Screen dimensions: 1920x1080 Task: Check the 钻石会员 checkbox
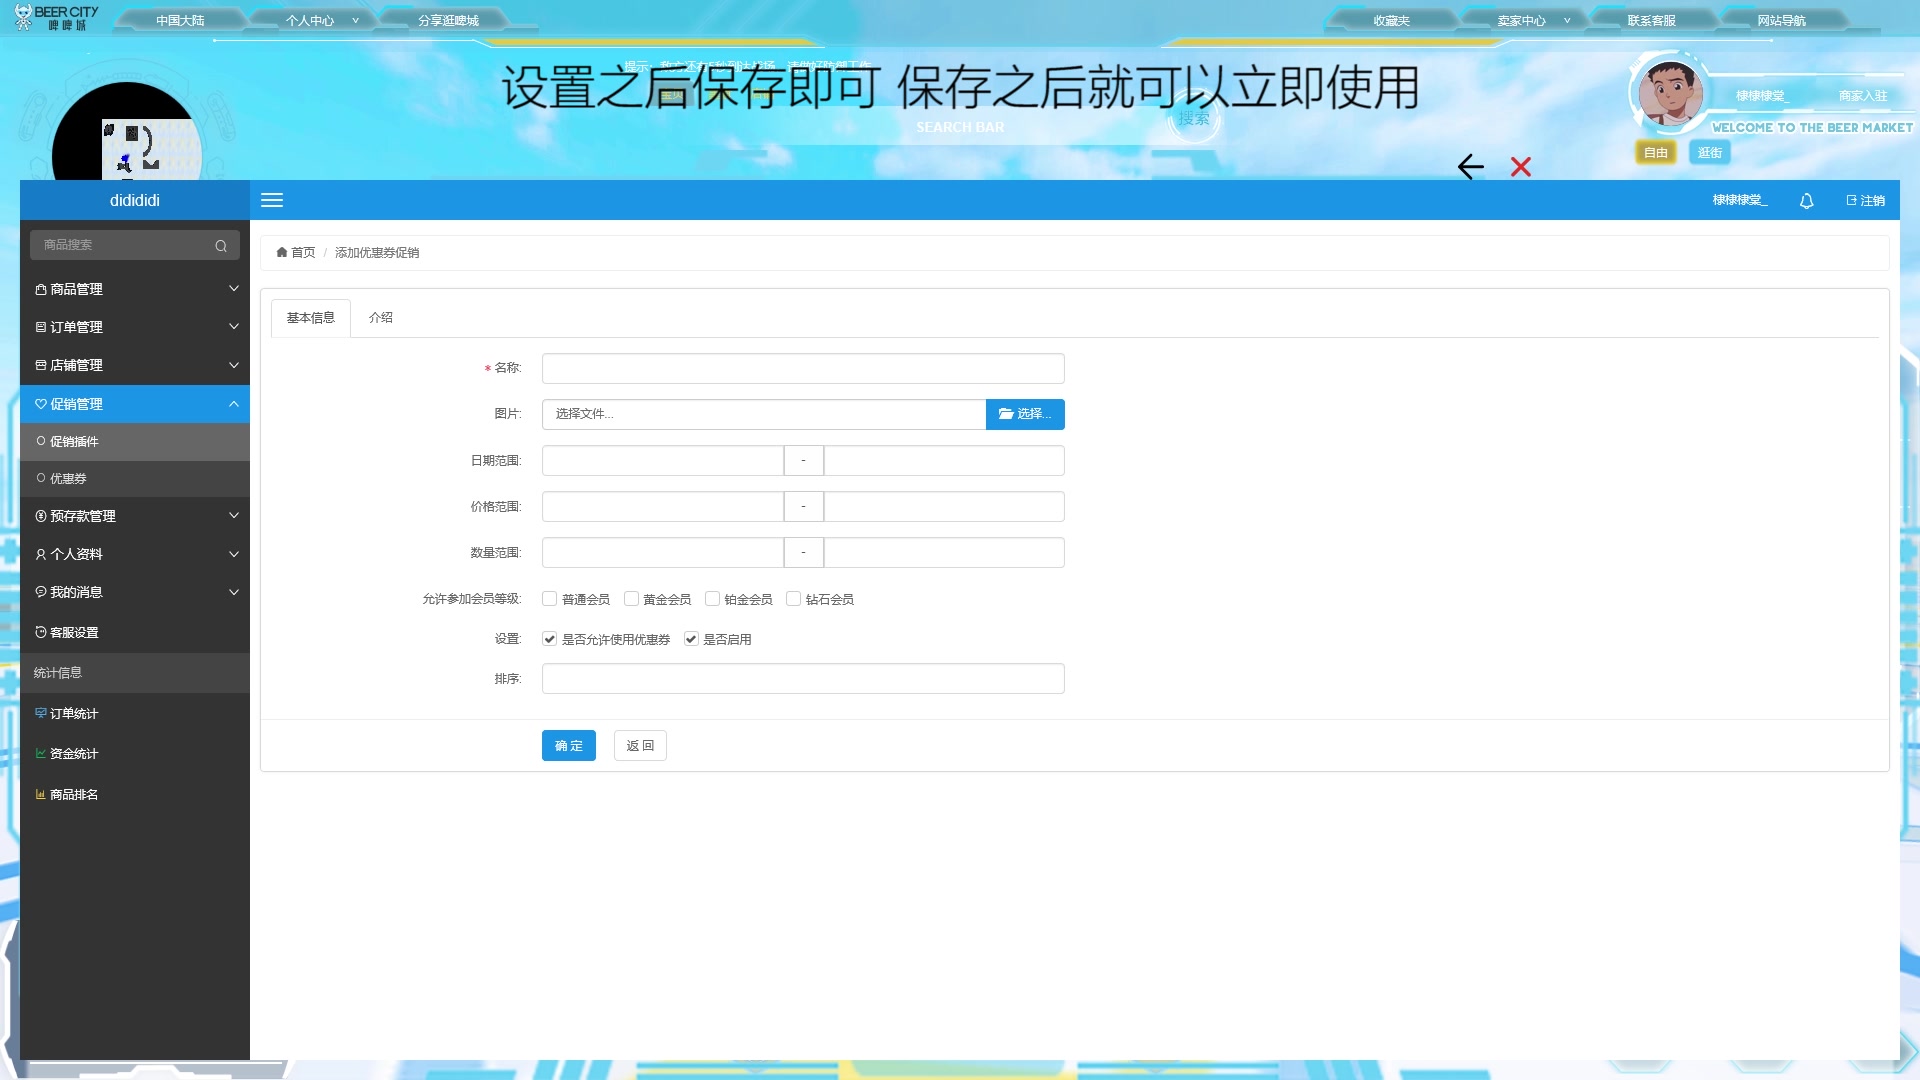tap(793, 599)
